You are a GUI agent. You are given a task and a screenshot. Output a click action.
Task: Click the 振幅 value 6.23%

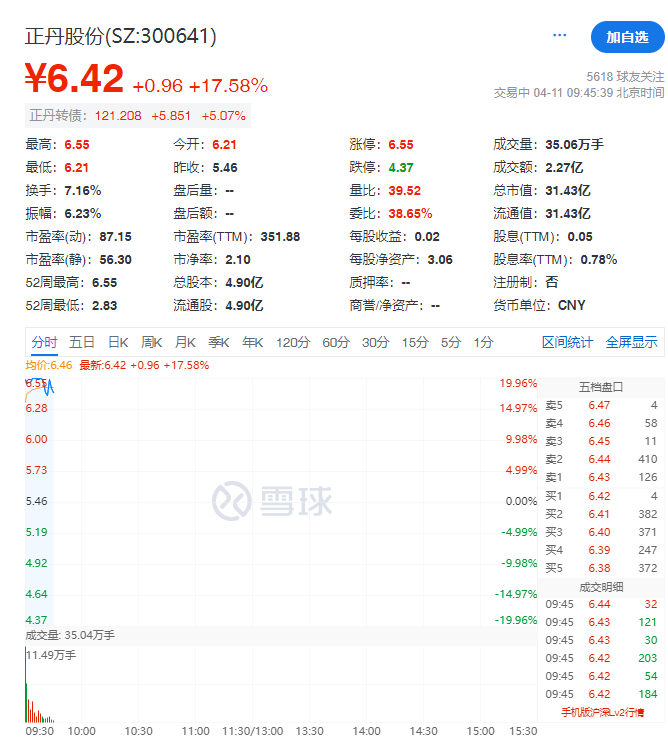pyautogui.click(x=83, y=213)
